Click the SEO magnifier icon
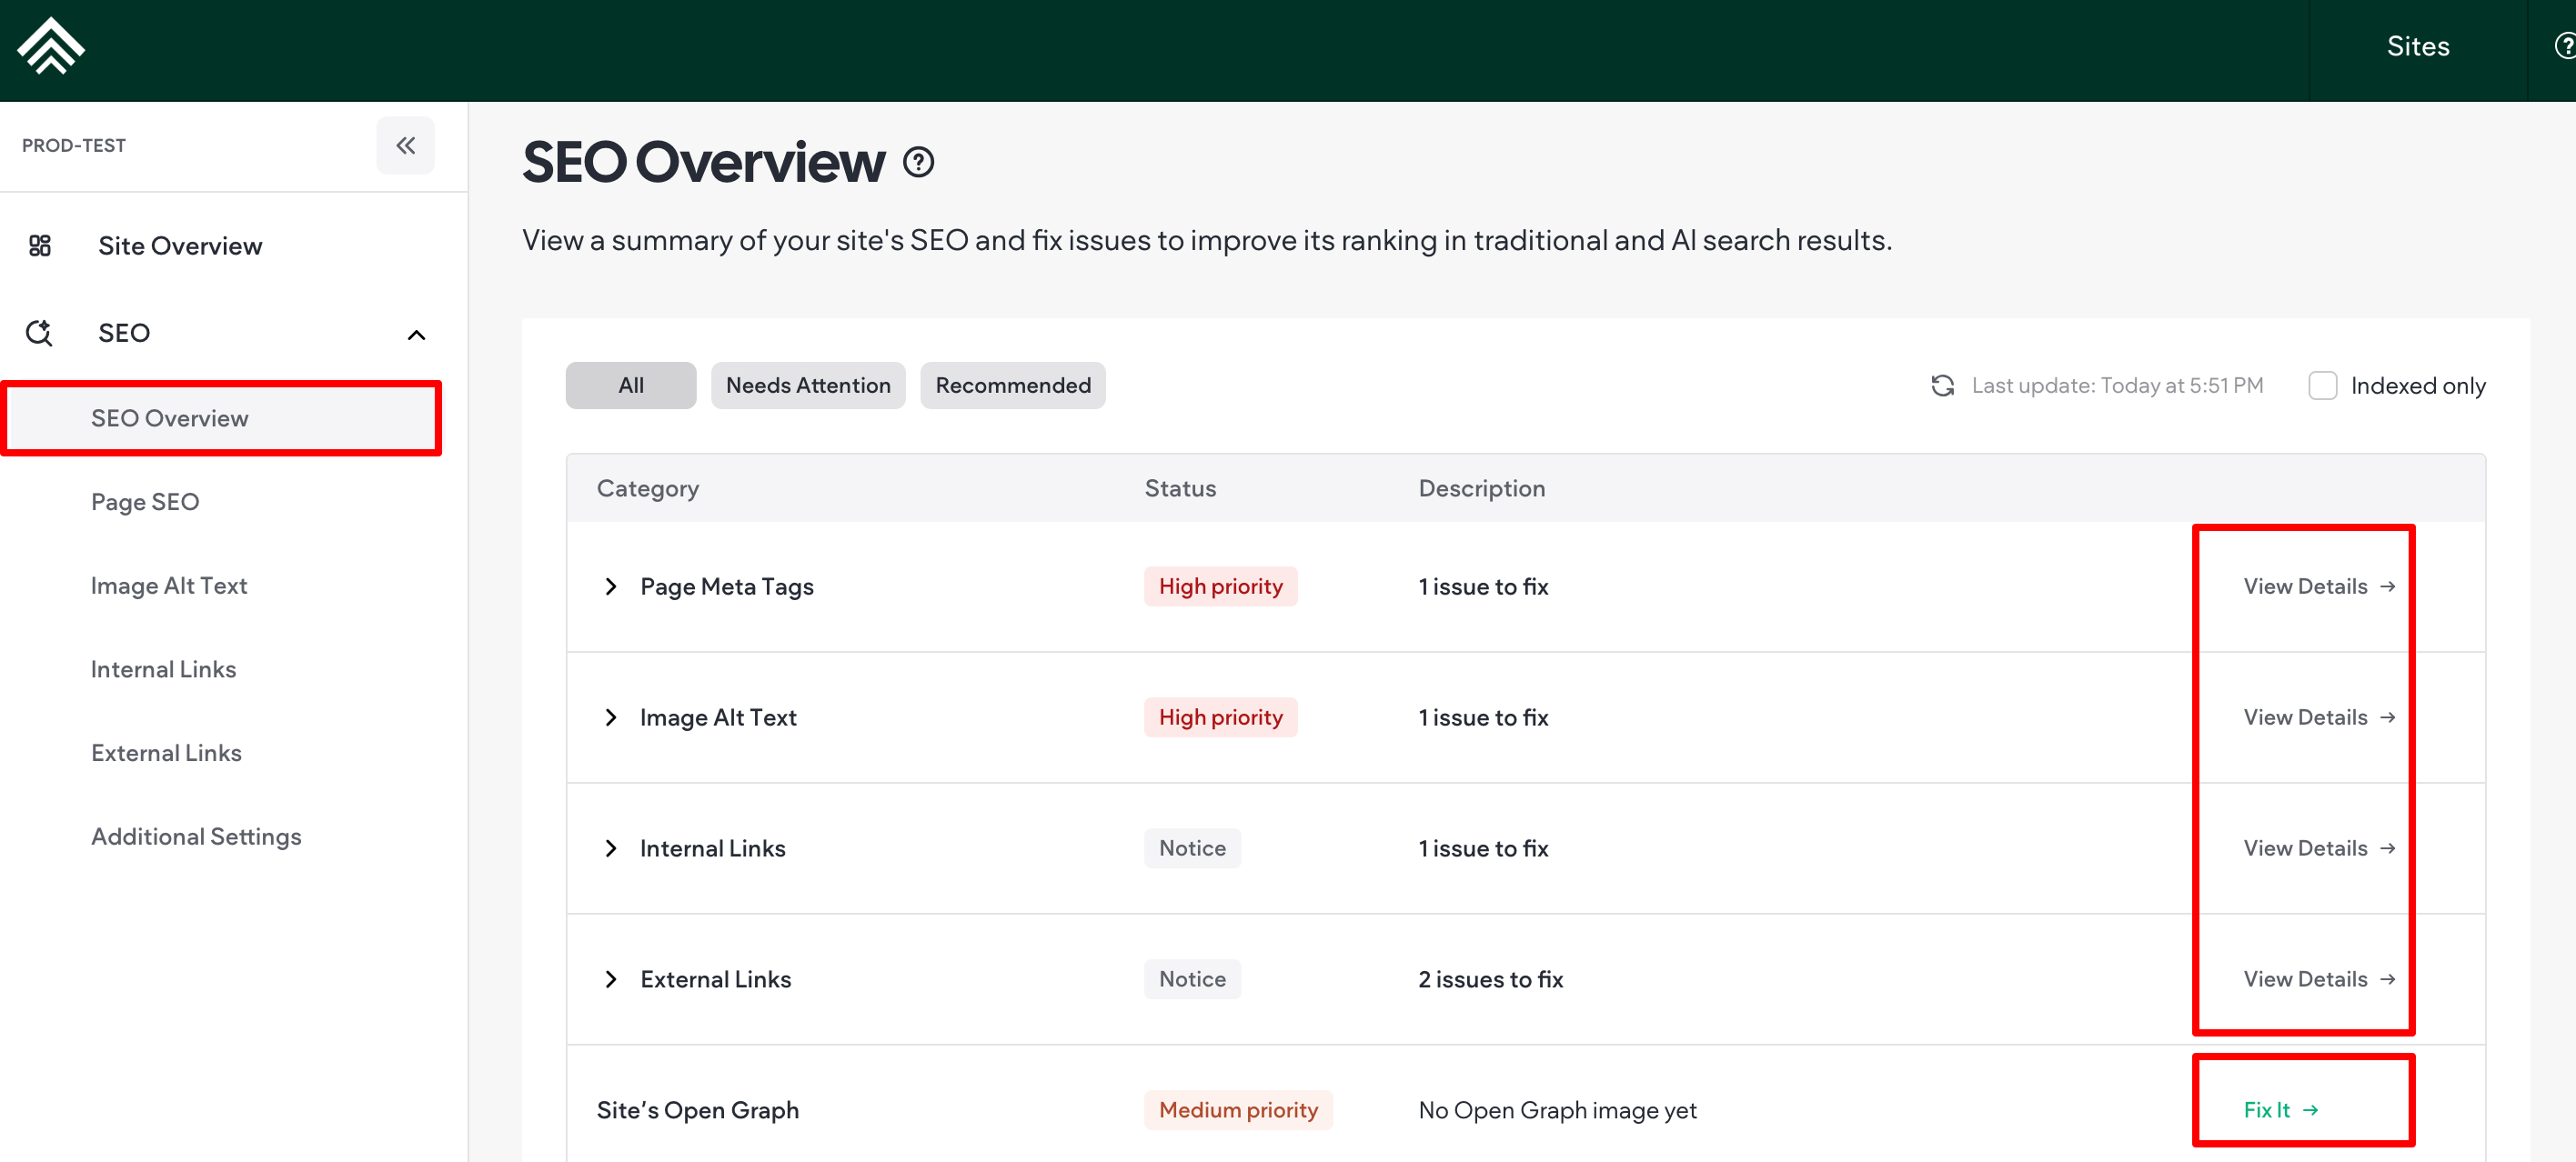2576x1162 pixels. click(39, 333)
